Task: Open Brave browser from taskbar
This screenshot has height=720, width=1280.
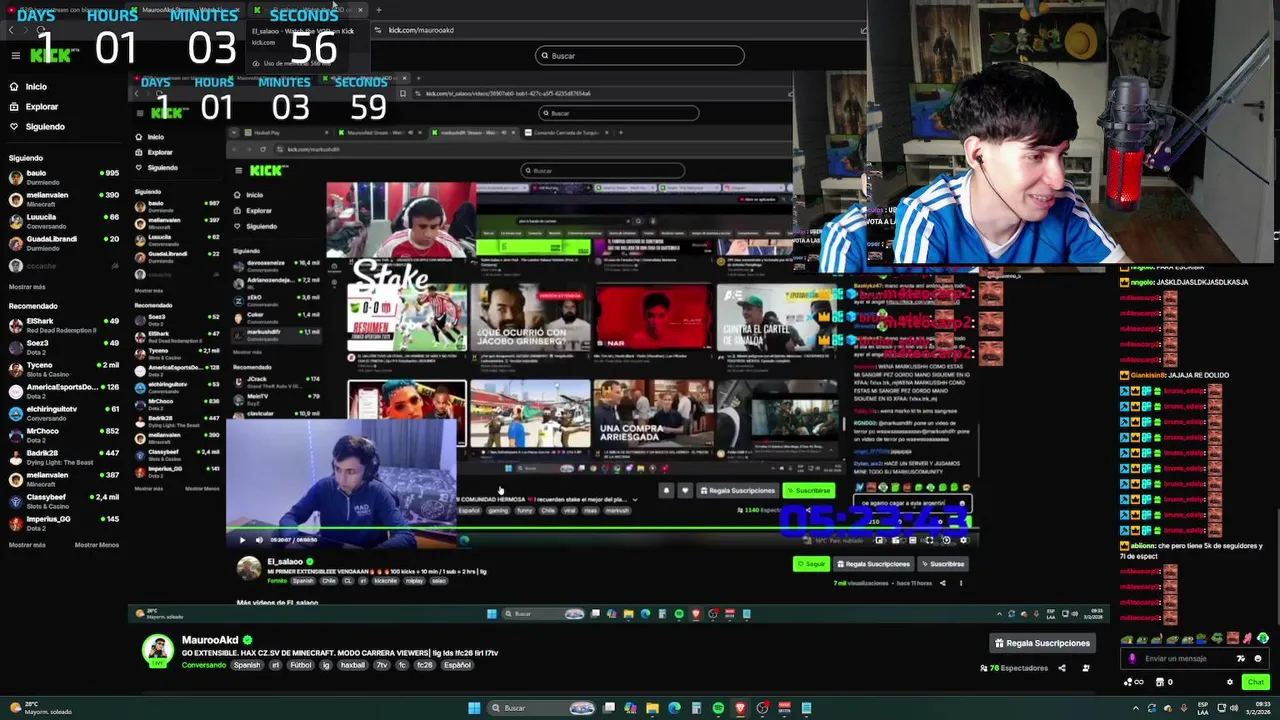Action: [x=740, y=708]
